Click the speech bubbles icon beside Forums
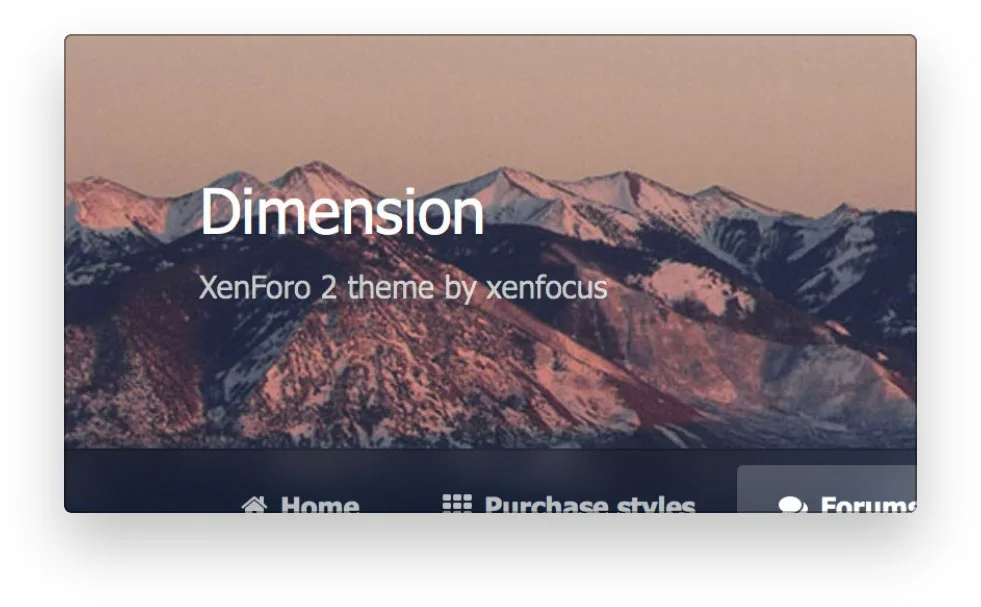Screen dimensions: 981x607 (x=793, y=504)
